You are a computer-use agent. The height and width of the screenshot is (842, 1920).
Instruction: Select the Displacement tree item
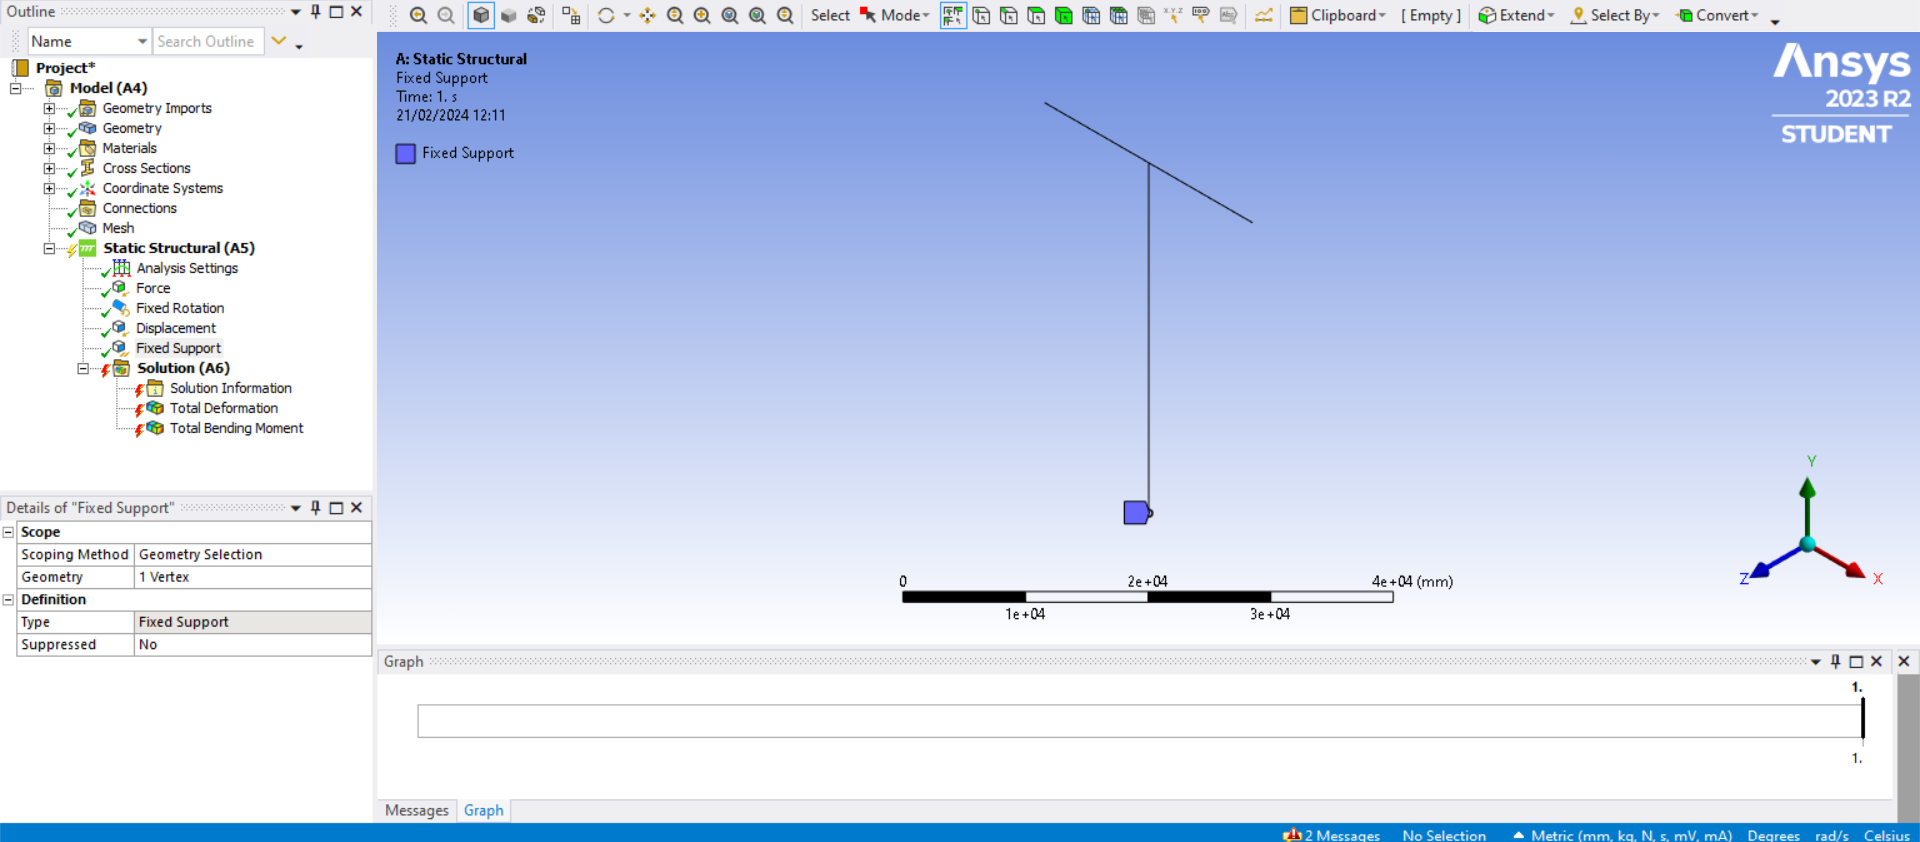176,328
